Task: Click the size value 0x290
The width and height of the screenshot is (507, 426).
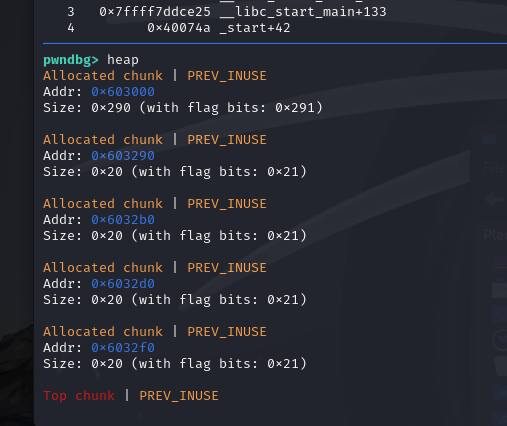Action: pos(111,108)
